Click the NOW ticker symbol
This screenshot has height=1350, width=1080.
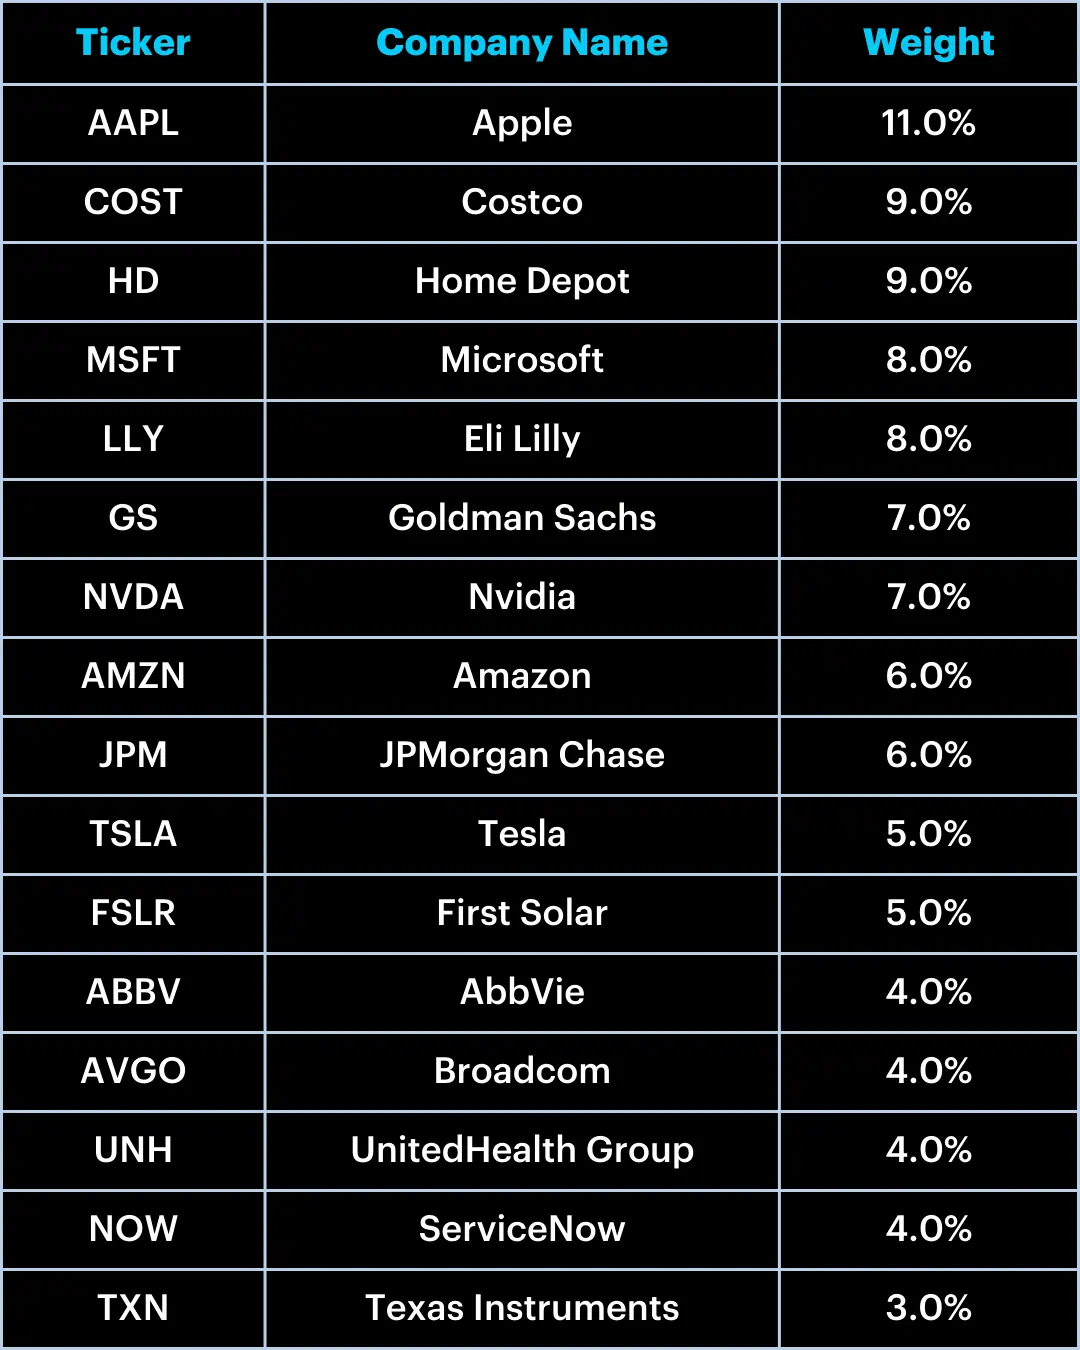133,1229
